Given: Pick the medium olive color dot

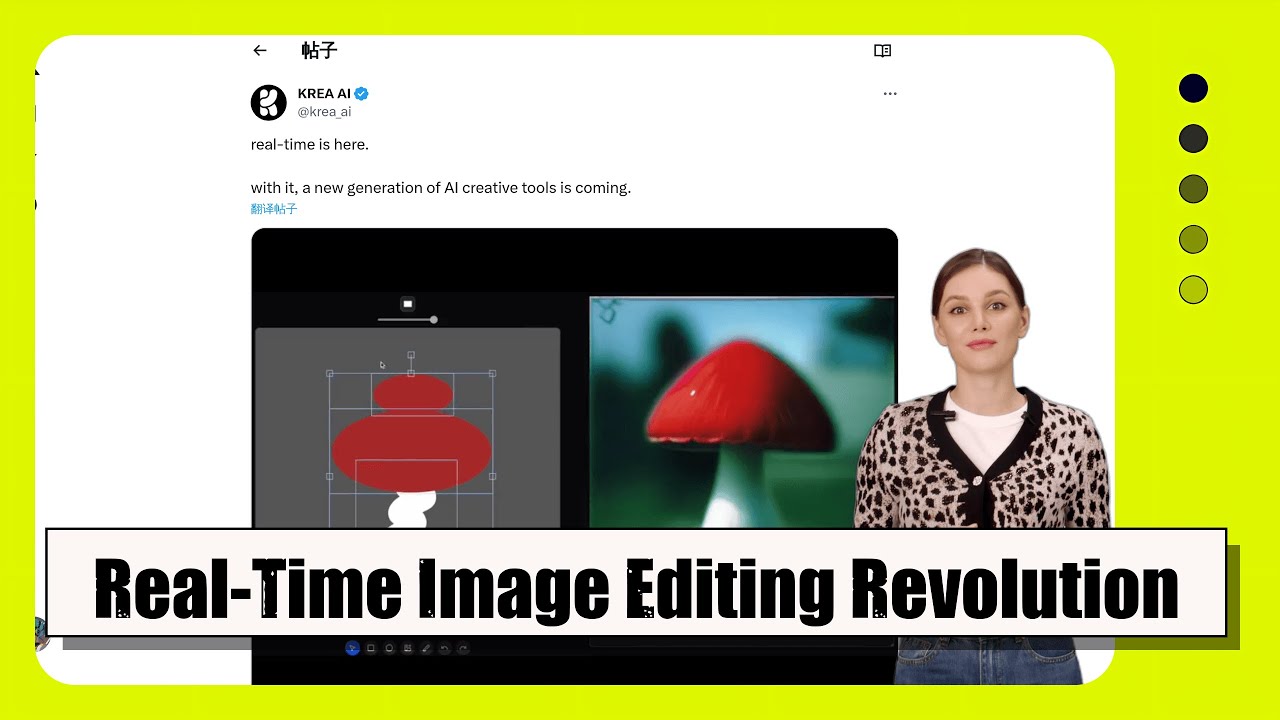Looking at the screenshot, I should pyautogui.click(x=1193, y=240).
